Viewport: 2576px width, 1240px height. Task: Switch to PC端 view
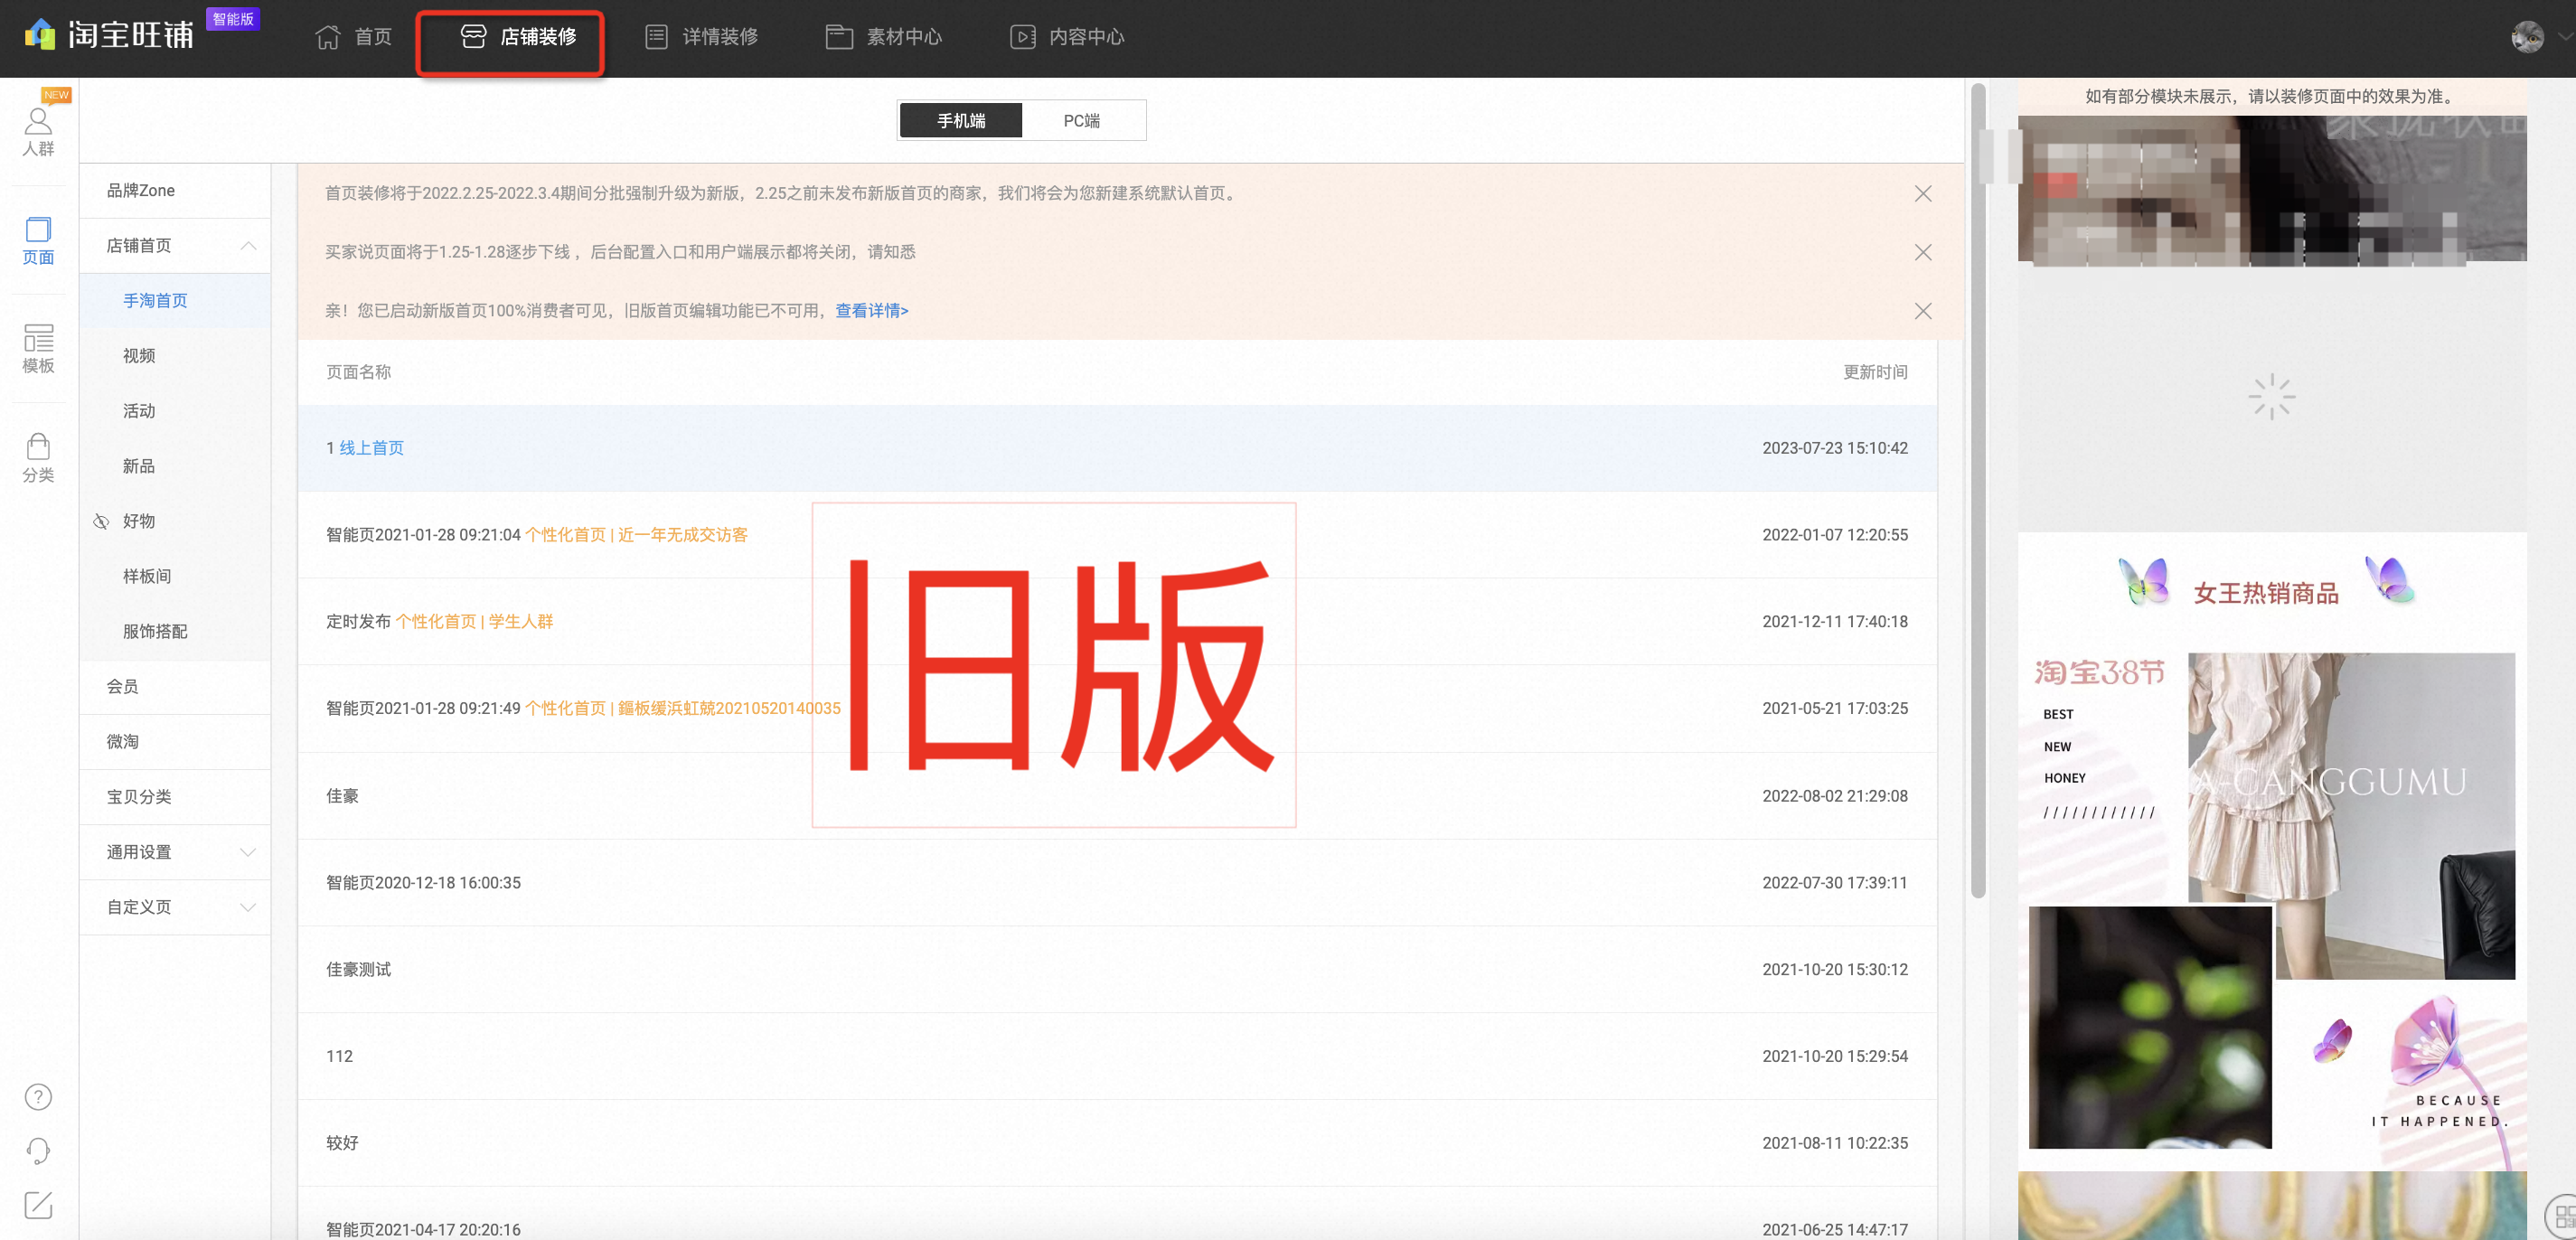tap(1082, 120)
